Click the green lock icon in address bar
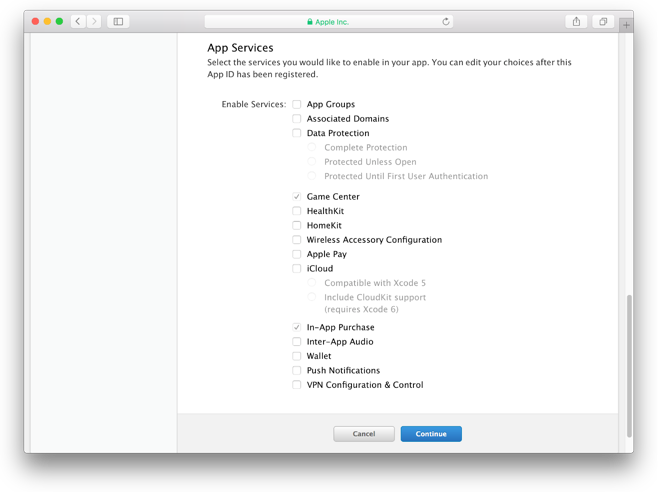 point(310,22)
